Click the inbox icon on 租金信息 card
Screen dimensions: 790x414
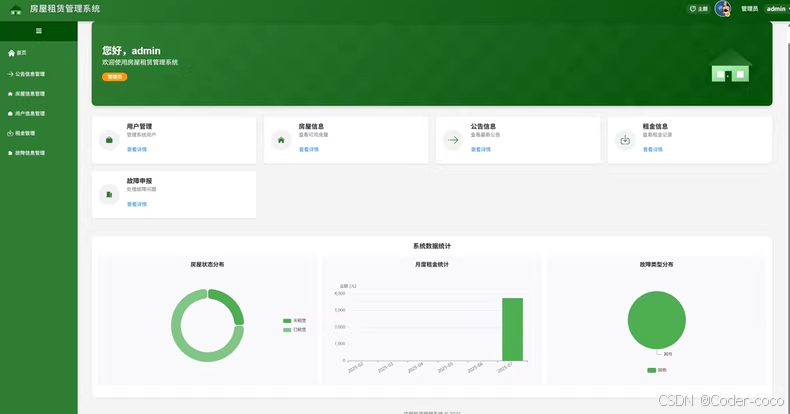(x=625, y=140)
